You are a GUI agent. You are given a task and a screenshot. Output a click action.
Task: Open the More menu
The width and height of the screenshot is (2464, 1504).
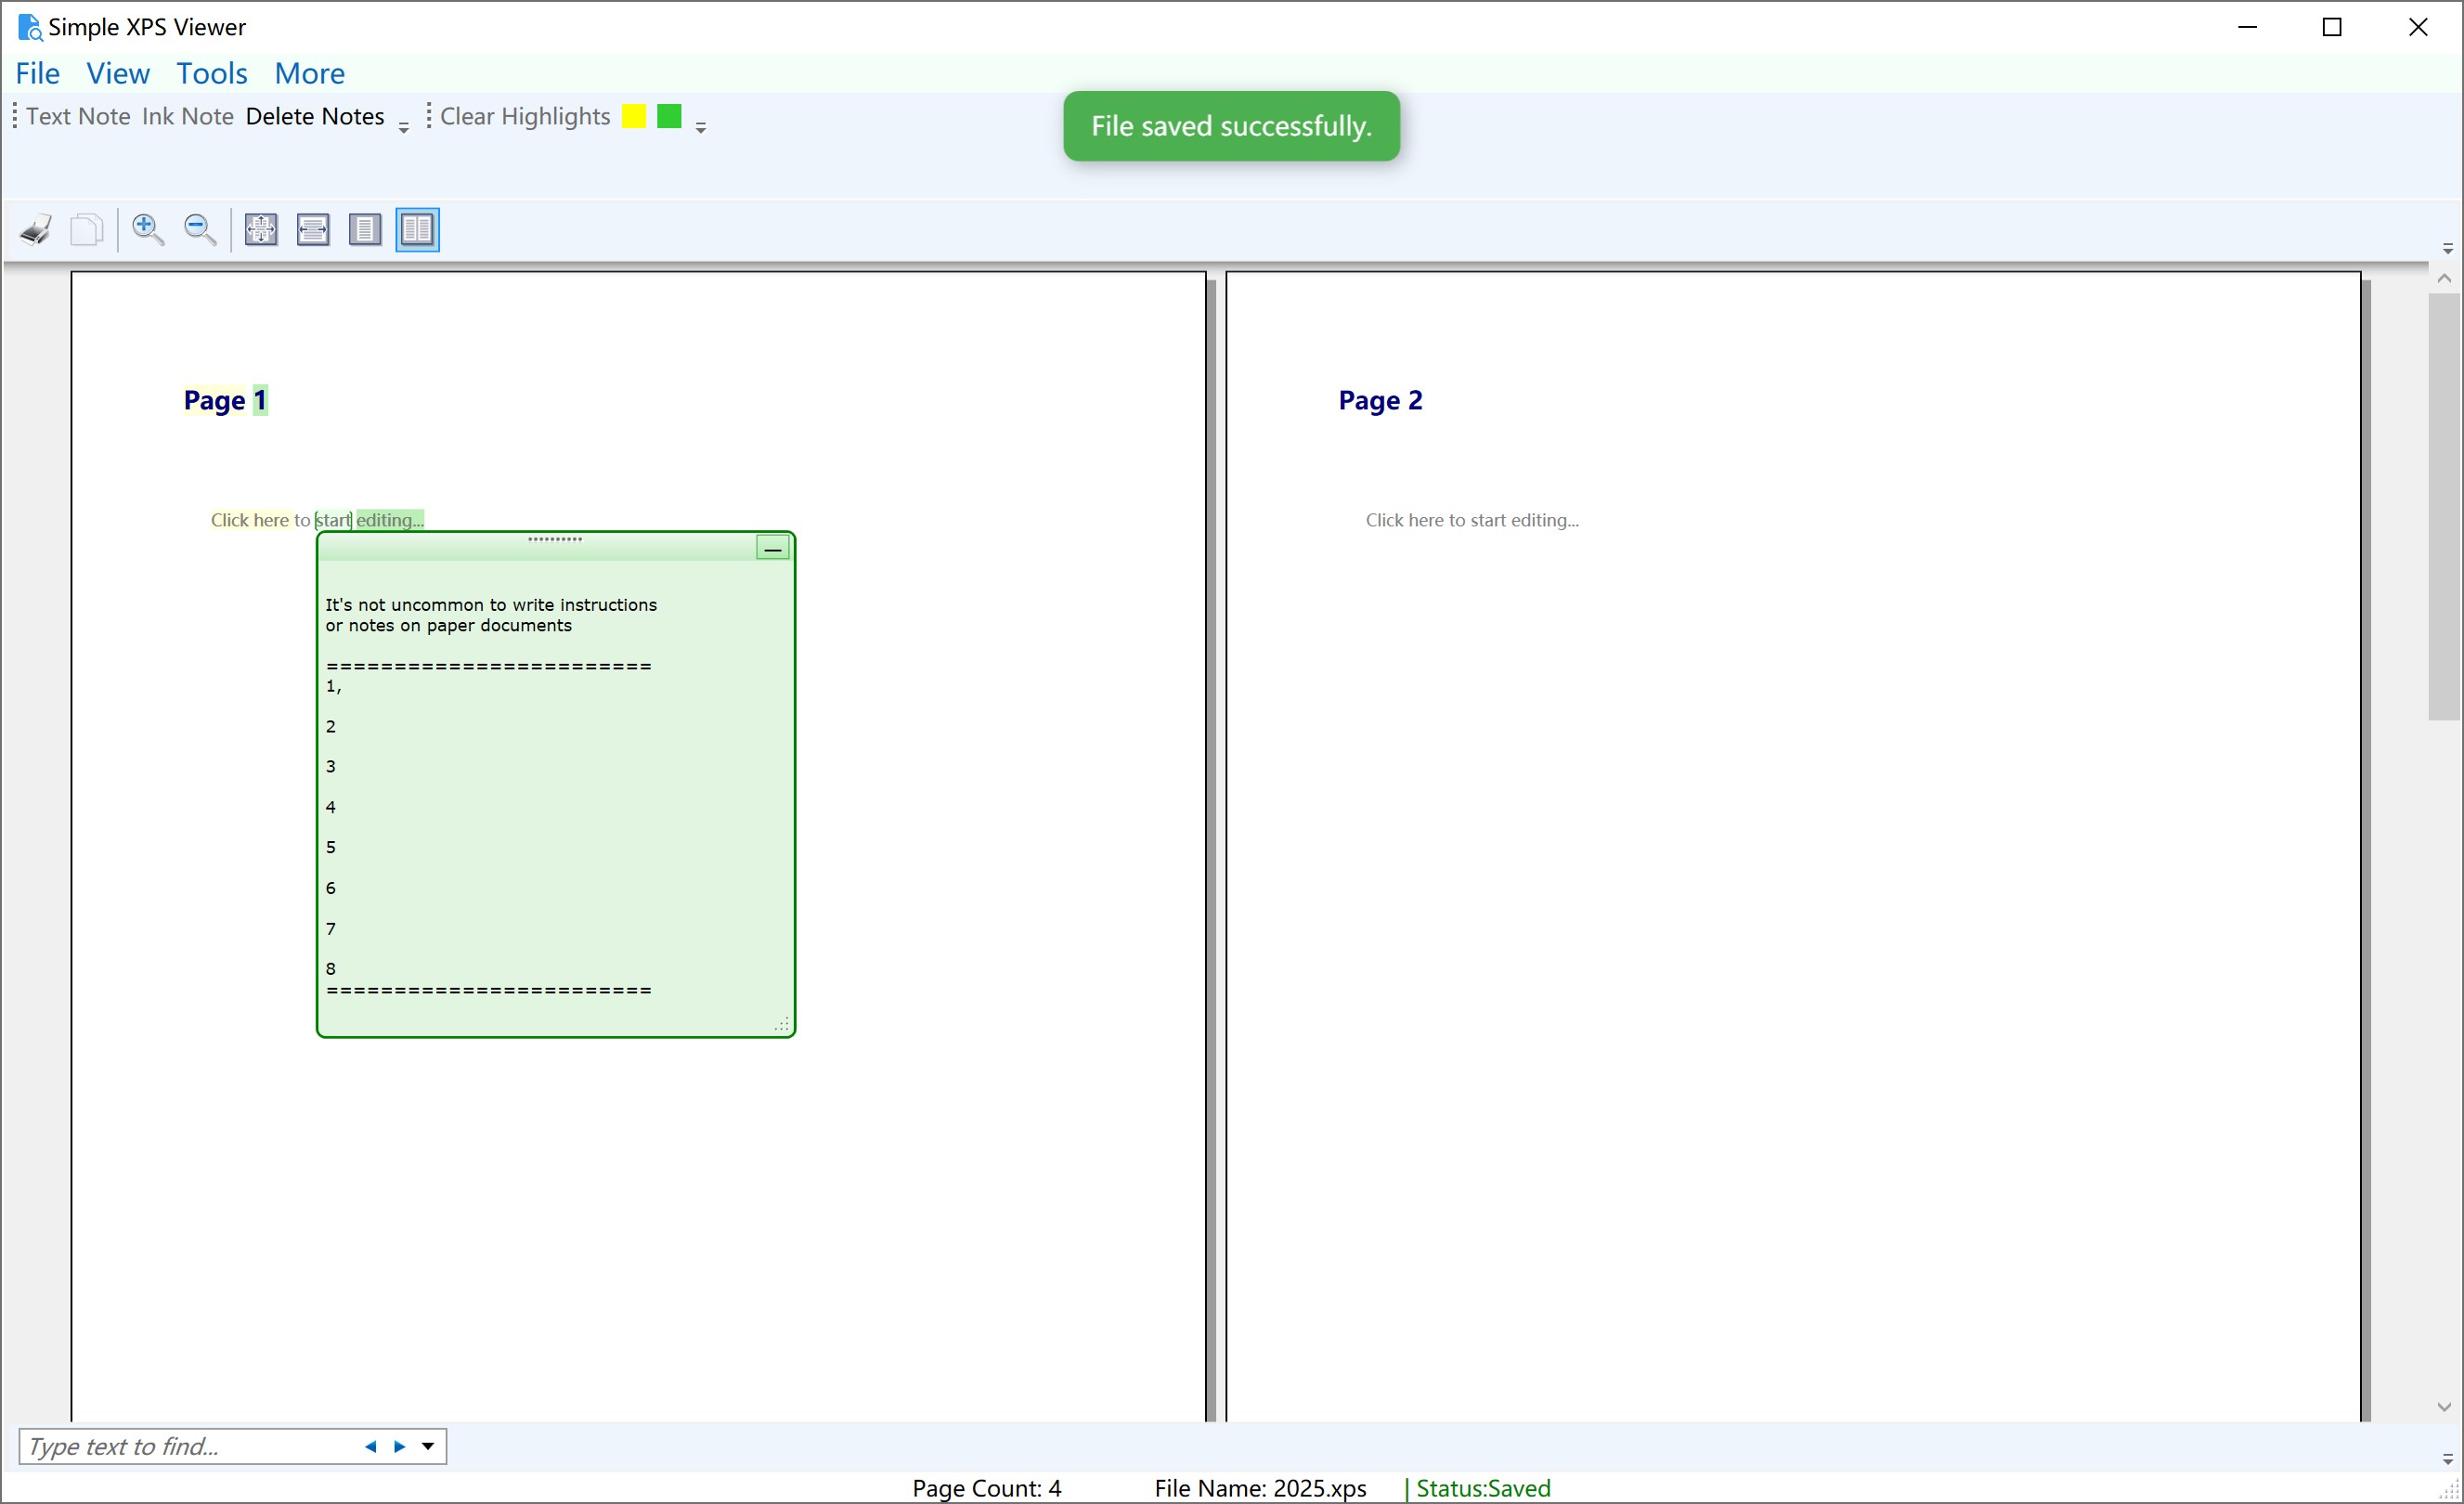309,73
